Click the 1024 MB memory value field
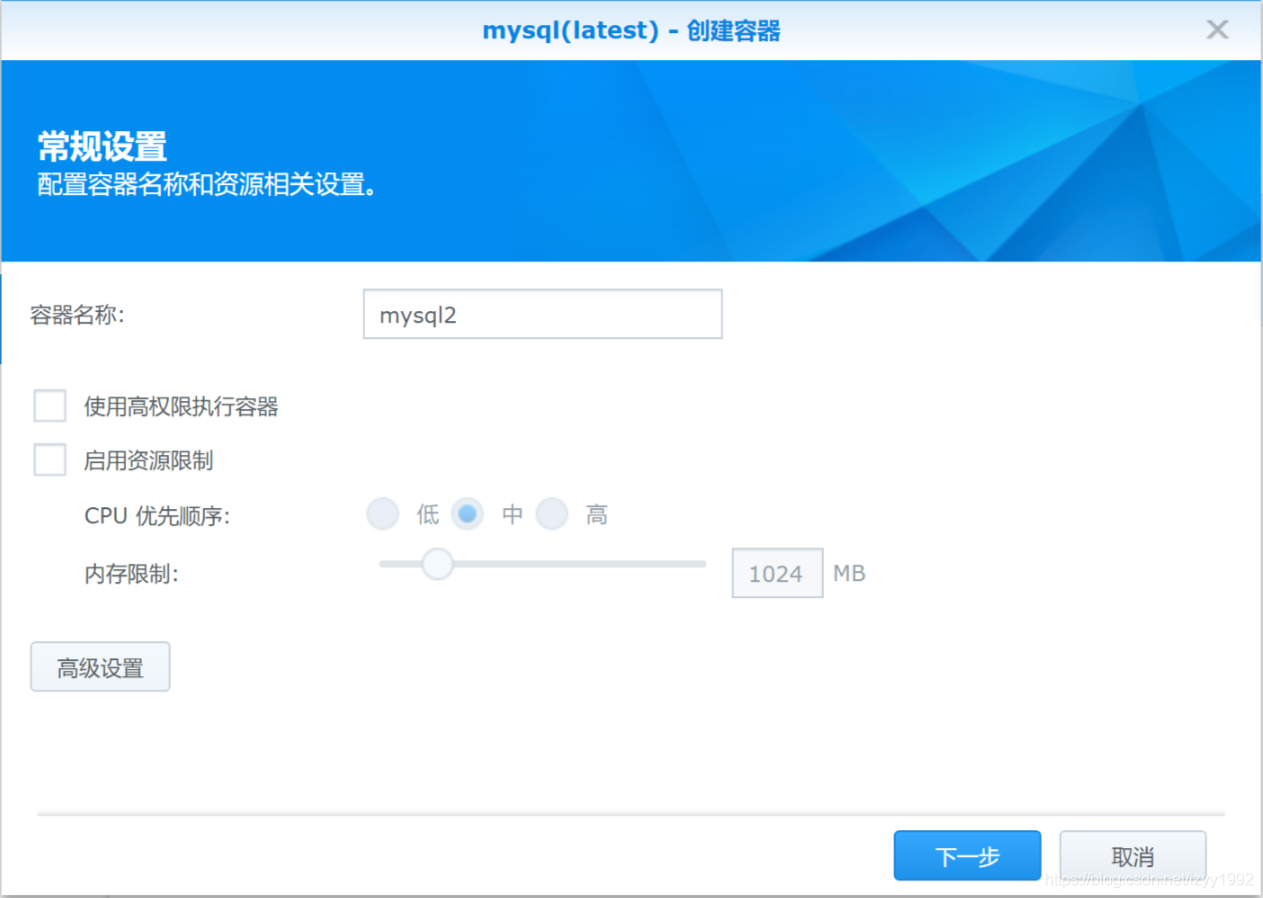This screenshot has width=1263, height=898. 777,573
